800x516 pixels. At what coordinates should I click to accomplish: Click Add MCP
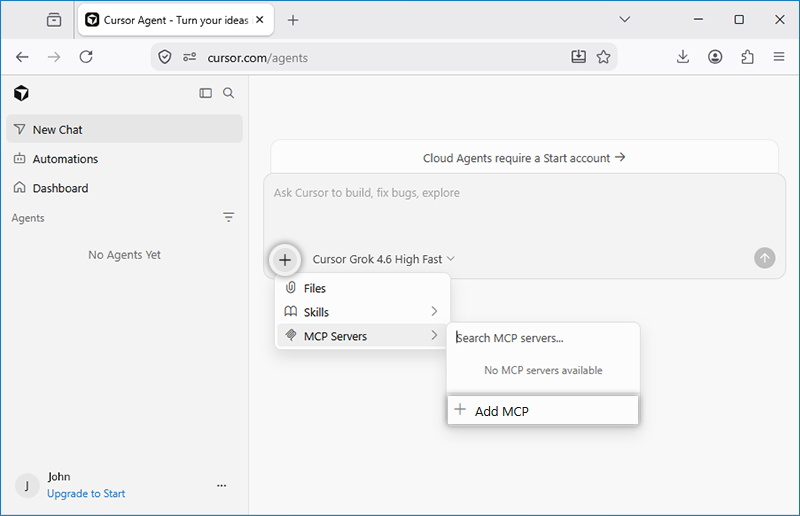coord(543,411)
